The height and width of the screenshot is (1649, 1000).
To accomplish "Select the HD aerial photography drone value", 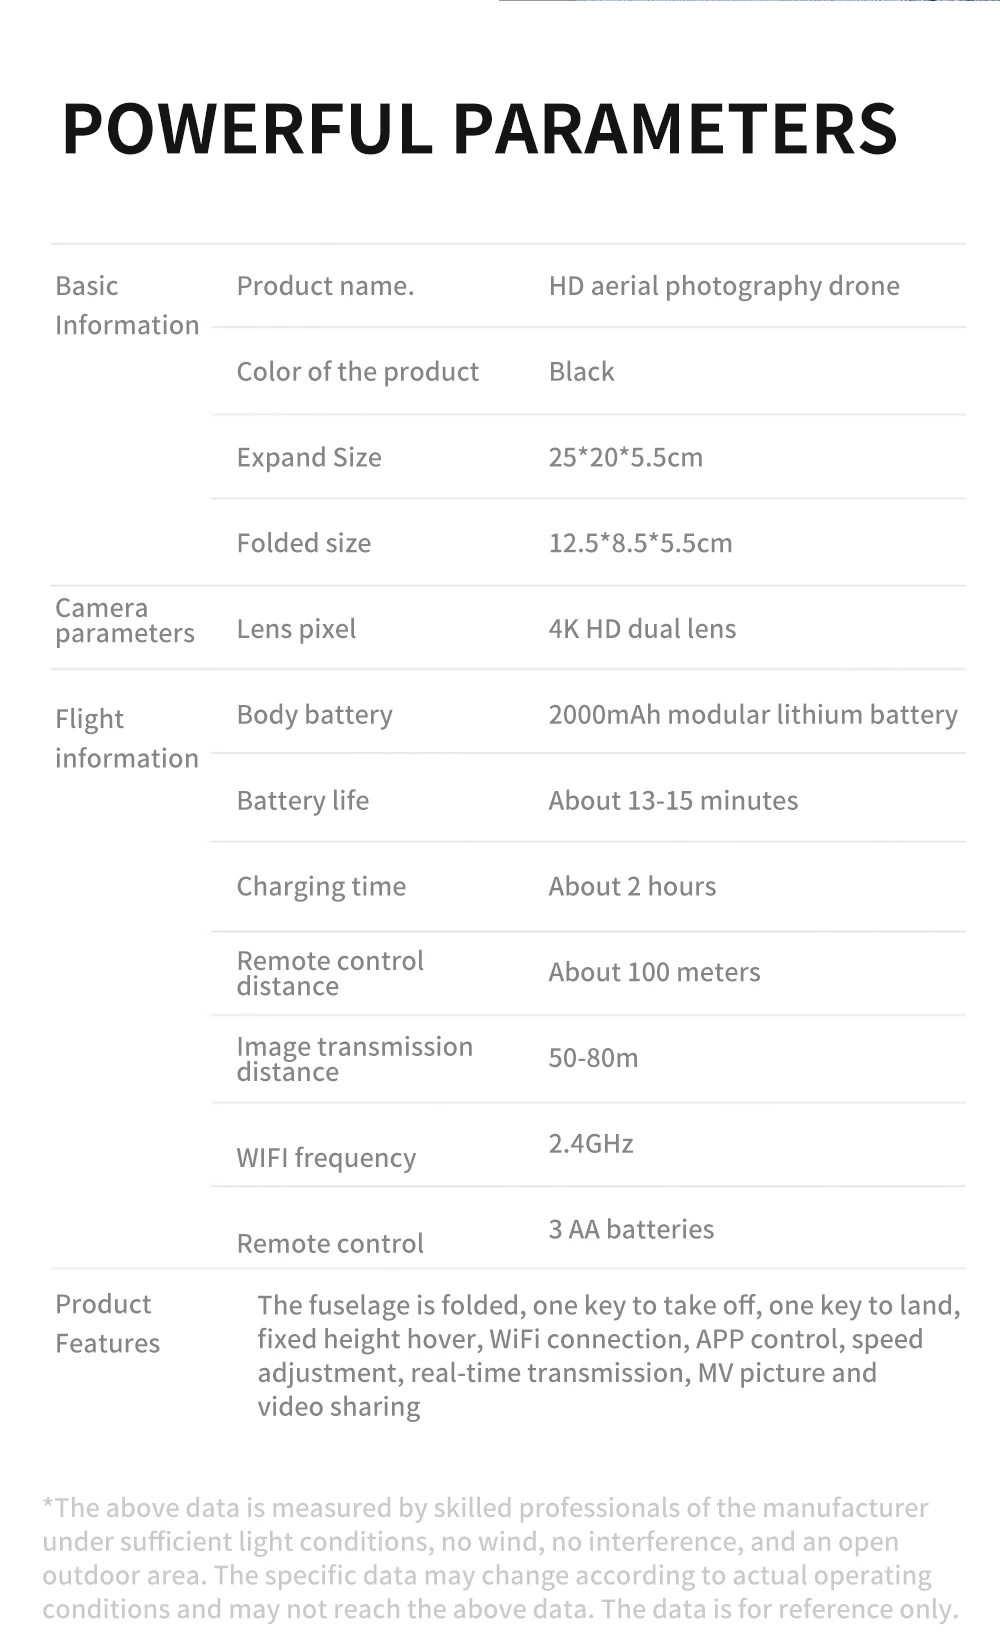I will (724, 286).
